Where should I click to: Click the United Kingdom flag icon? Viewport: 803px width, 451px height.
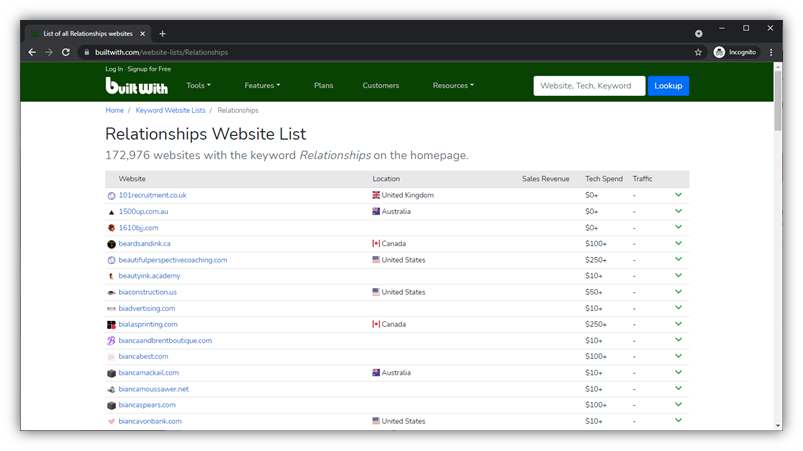[376, 195]
